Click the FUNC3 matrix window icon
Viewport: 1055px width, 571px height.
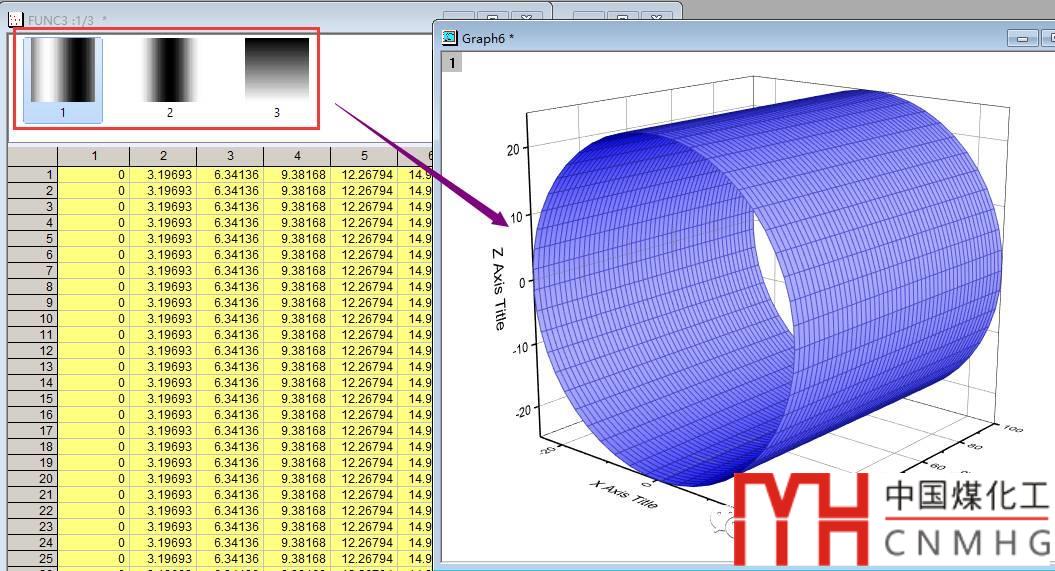(15, 19)
